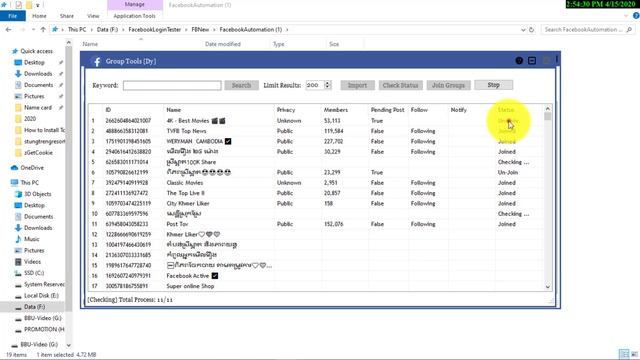The height and width of the screenshot is (360, 640).
Task: Open the 2020 pinned folder
Action: point(30,119)
